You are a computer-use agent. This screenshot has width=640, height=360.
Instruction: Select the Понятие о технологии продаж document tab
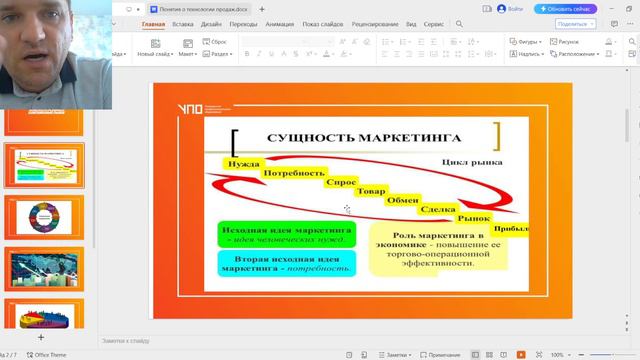[200, 9]
